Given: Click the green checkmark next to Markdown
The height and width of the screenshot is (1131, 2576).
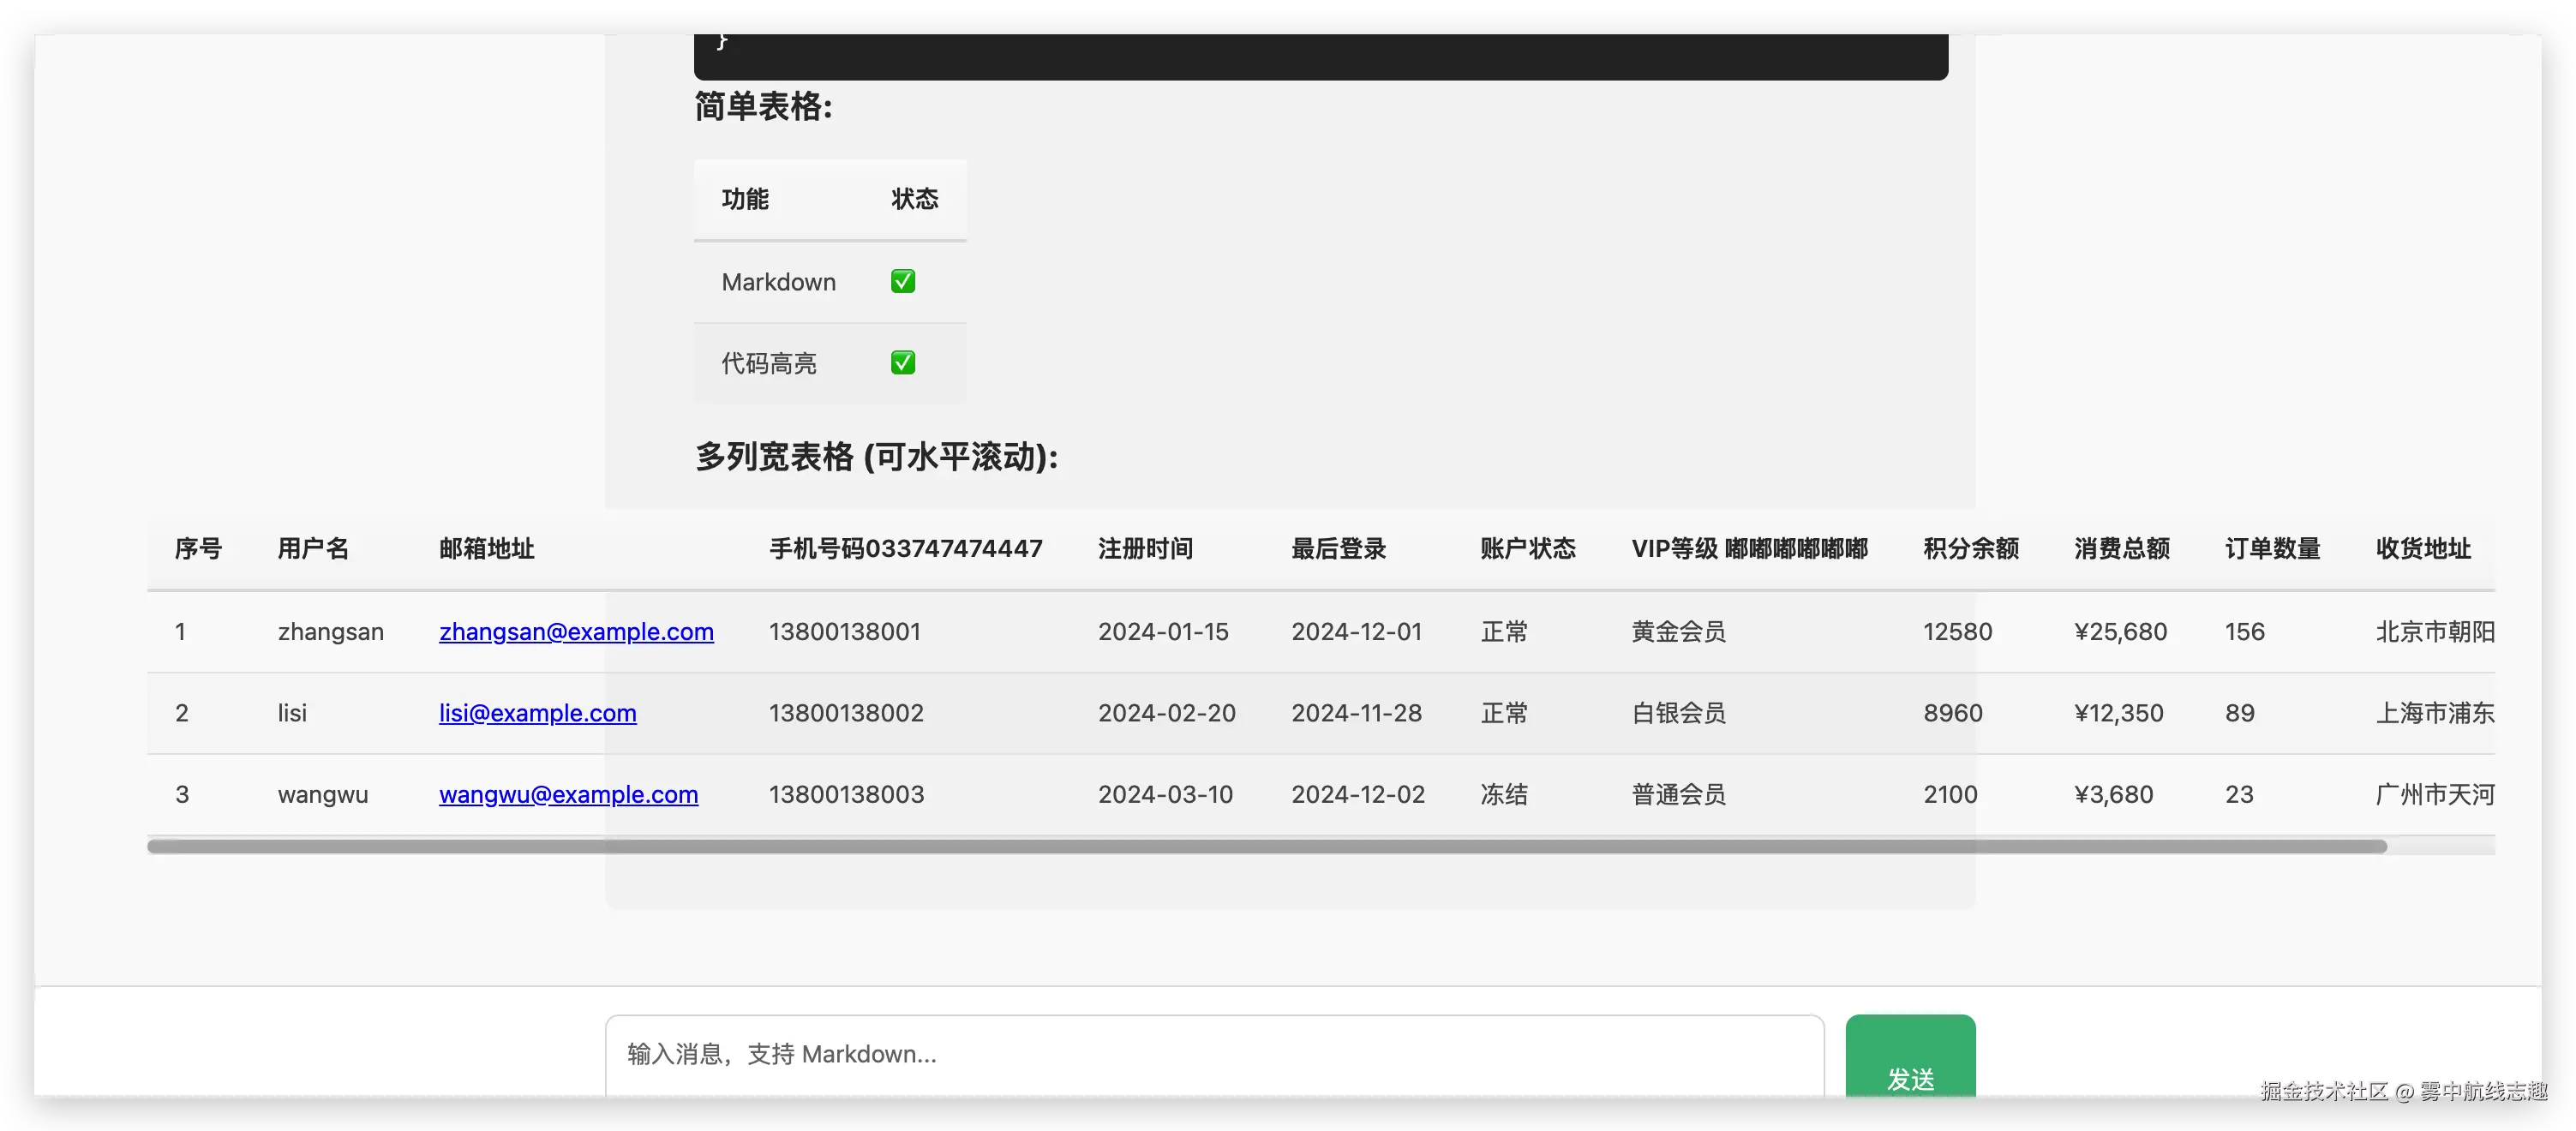Looking at the screenshot, I should [x=903, y=282].
